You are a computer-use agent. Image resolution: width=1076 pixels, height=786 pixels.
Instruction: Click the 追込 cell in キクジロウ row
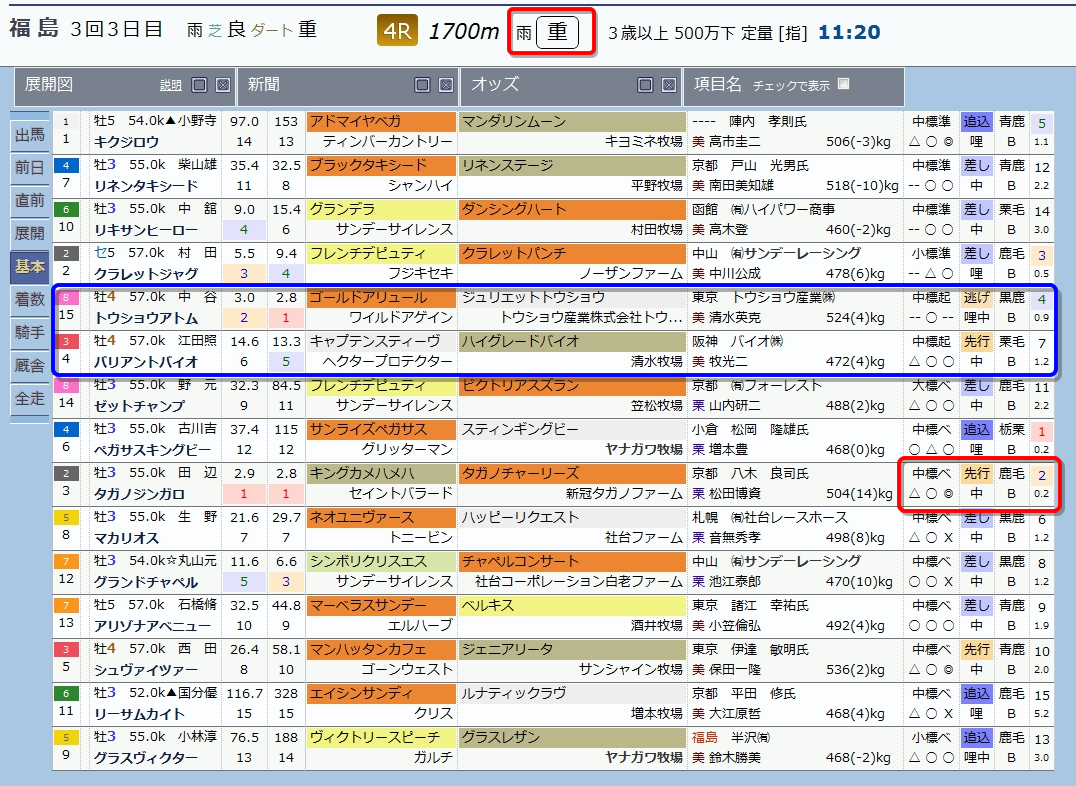pyautogui.click(x=976, y=122)
